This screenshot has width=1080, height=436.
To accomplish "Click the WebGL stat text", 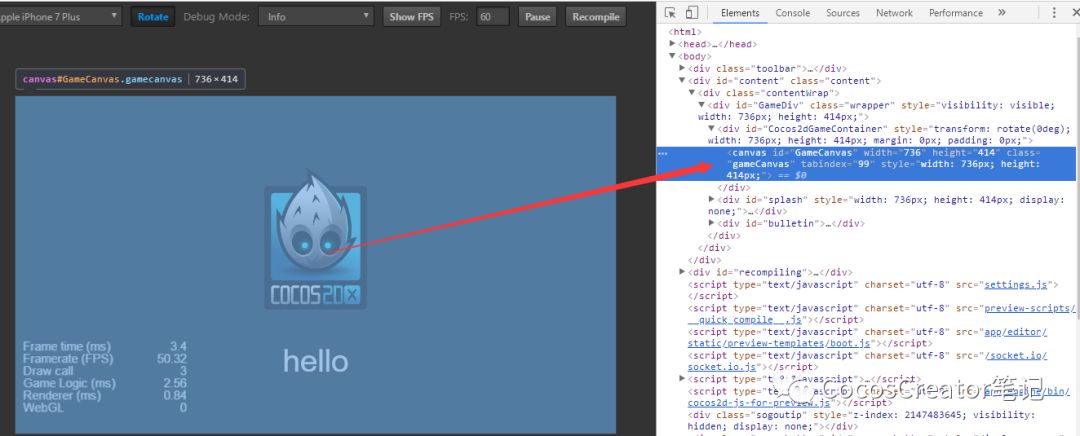I will pyautogui.click(x=43, y=408).
